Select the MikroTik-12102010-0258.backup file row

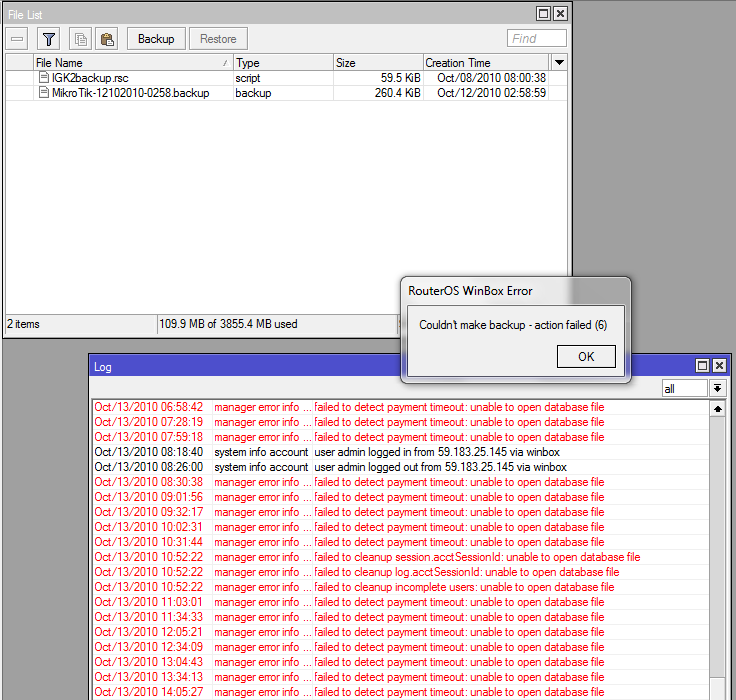point(286,93)
